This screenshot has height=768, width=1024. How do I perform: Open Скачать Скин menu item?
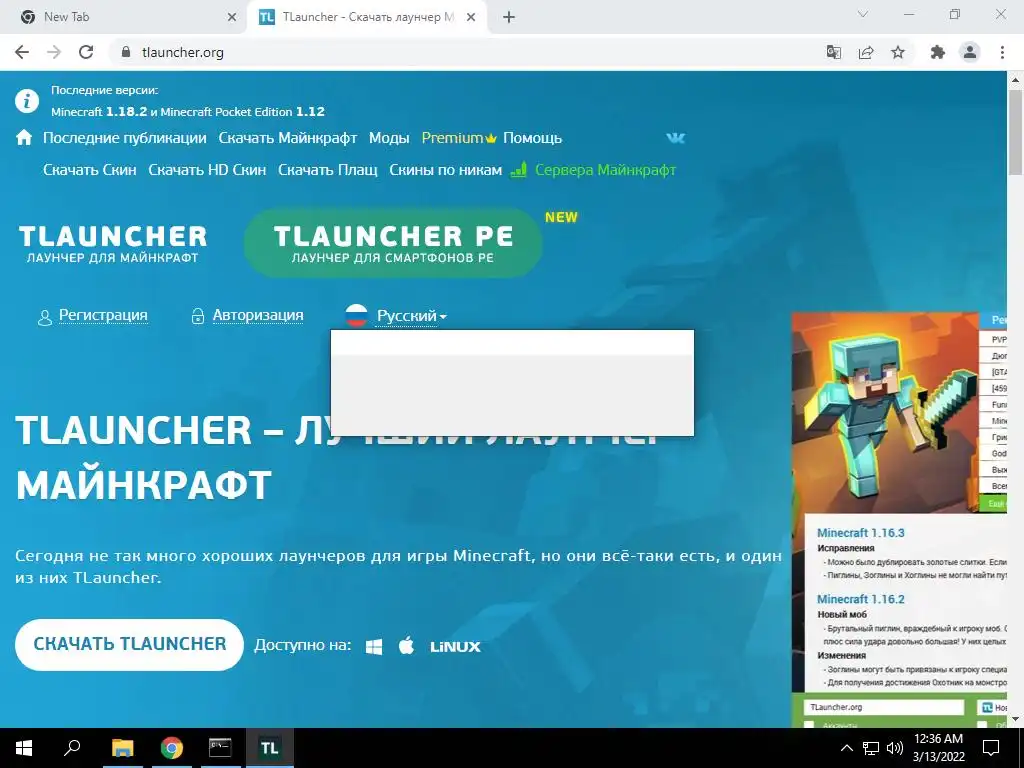[89, 170]
